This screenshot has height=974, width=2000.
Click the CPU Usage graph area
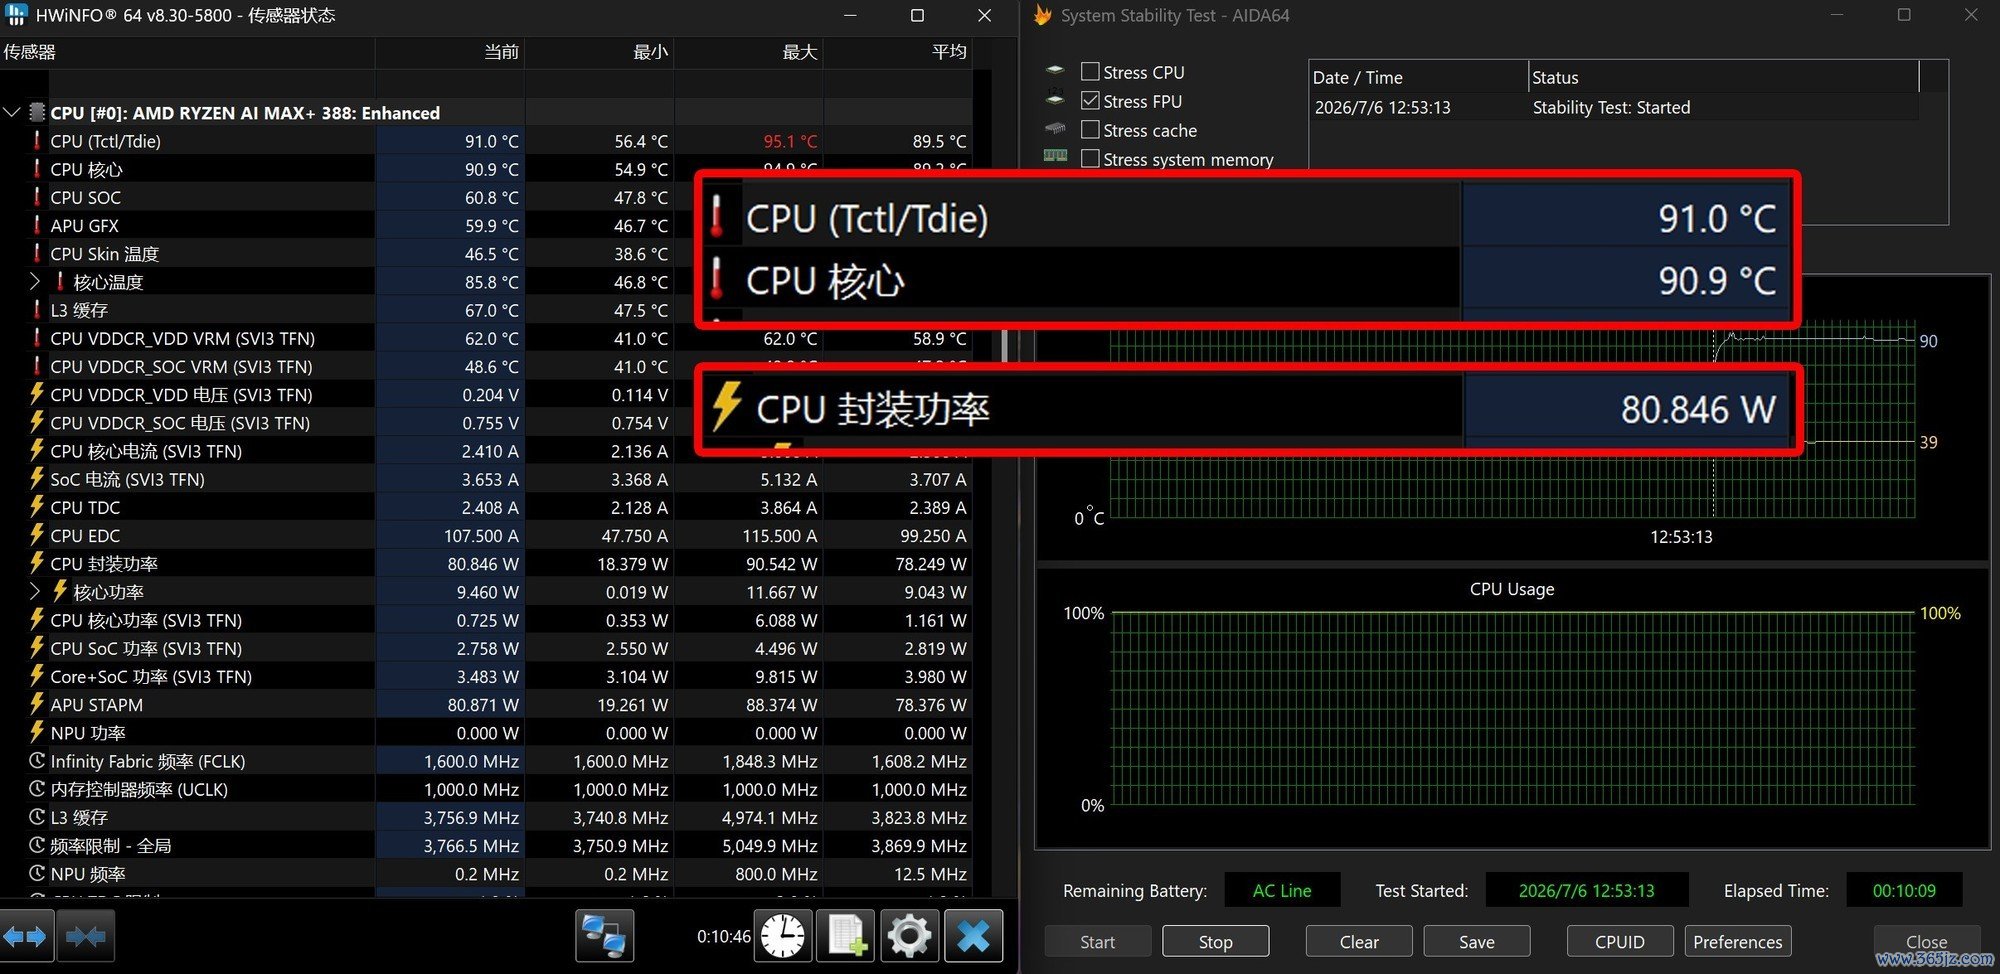click(1512, 708)
